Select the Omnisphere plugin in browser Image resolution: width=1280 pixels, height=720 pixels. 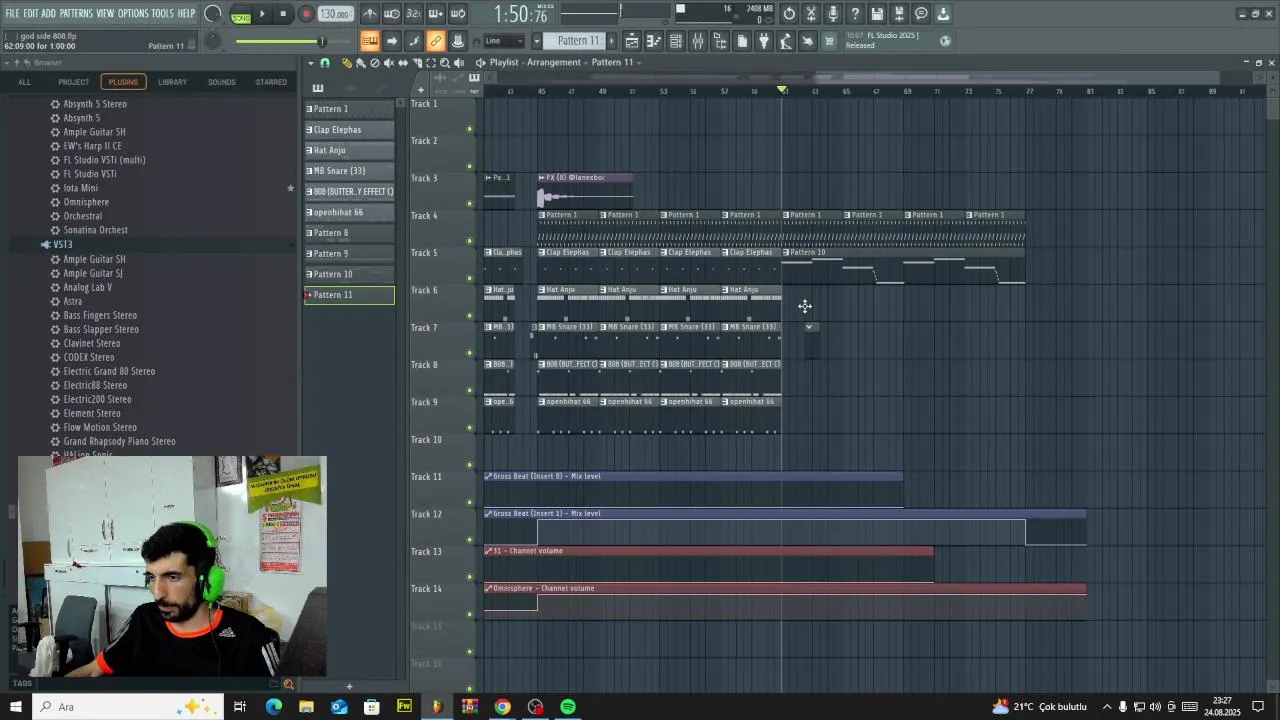click(x=86, y=202)
